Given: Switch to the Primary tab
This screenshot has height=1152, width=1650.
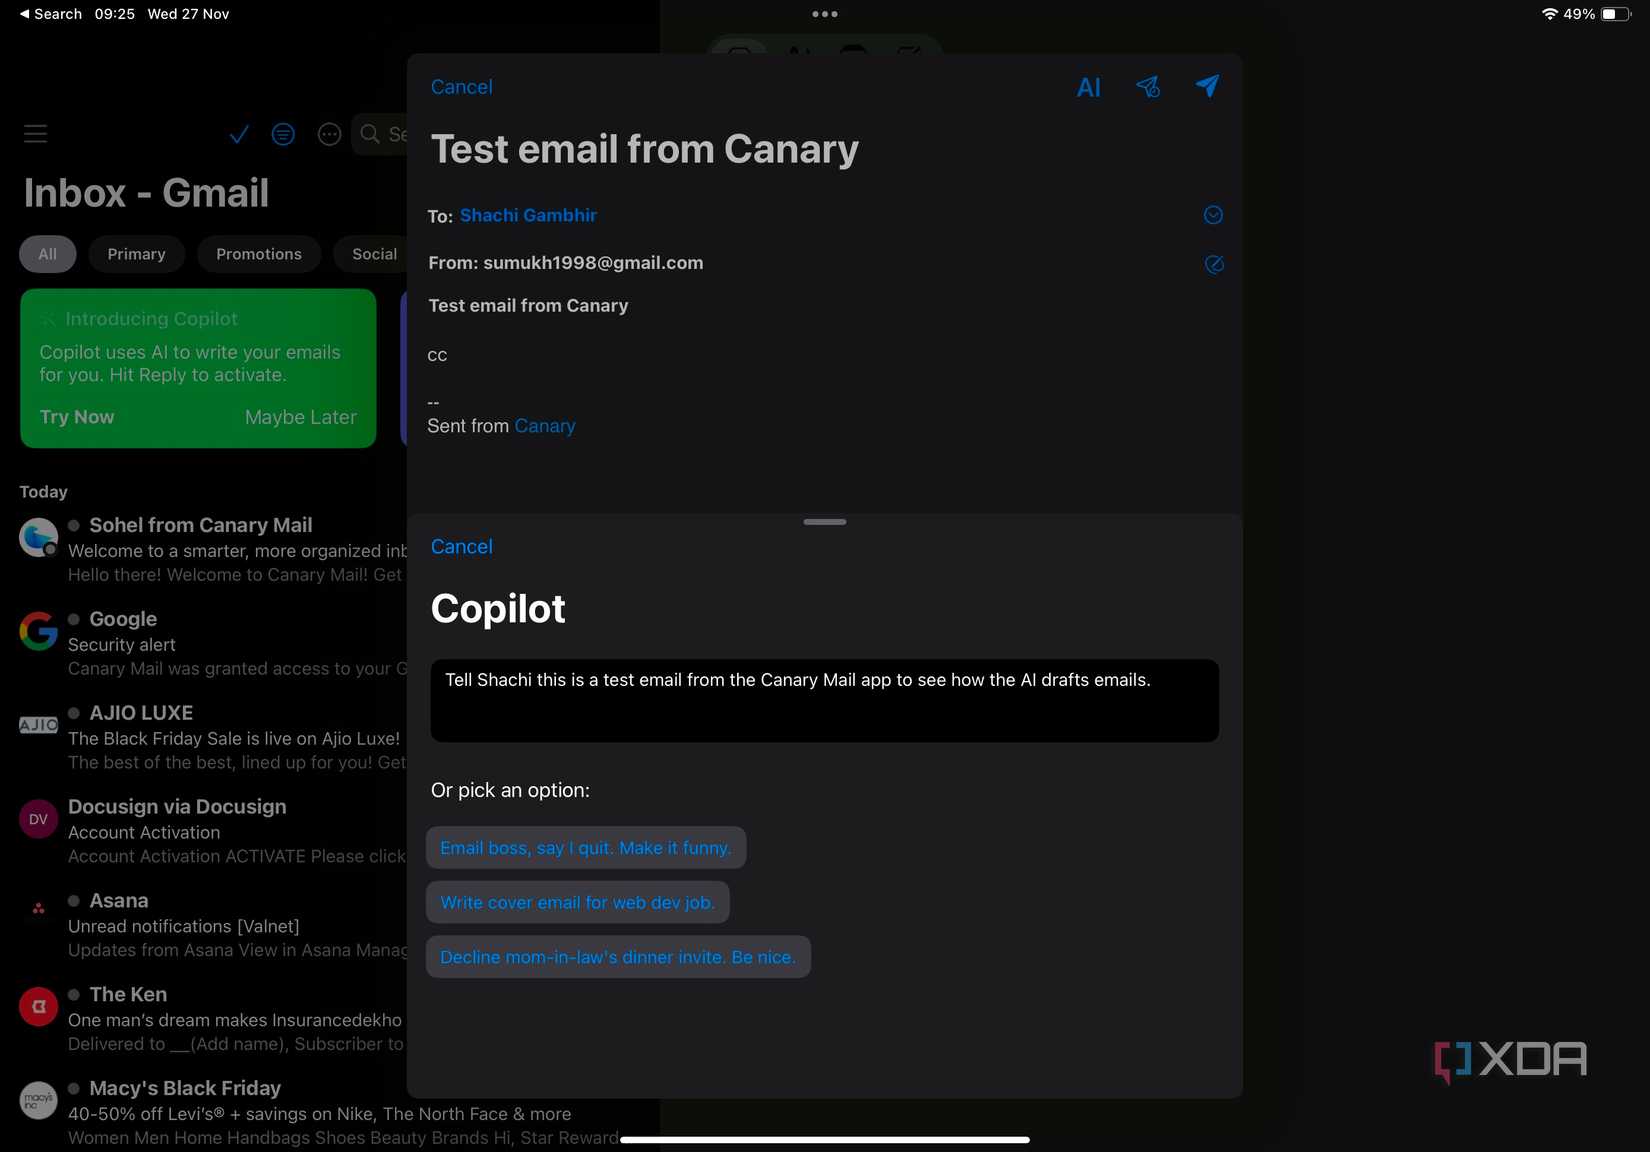Looking at the screenshot, I should (136, 254).
